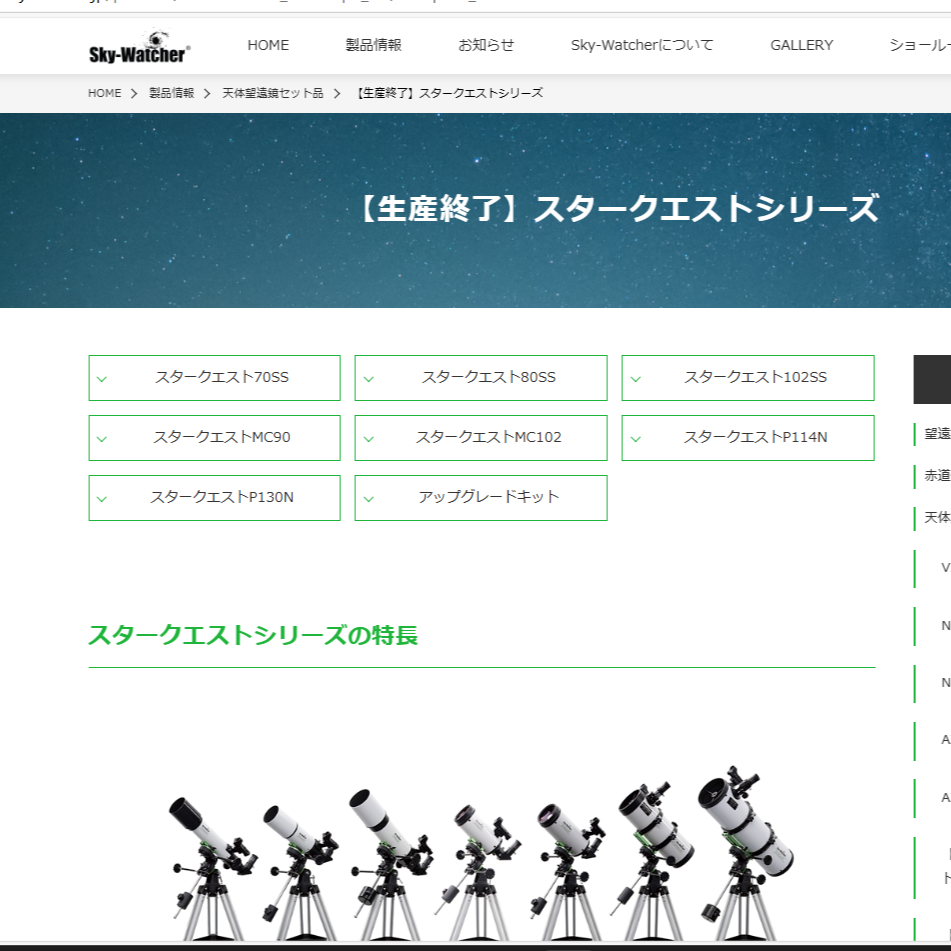The image size is (951, 951).
Task: Open the GALLERY menu item
Action: [801, 45]
